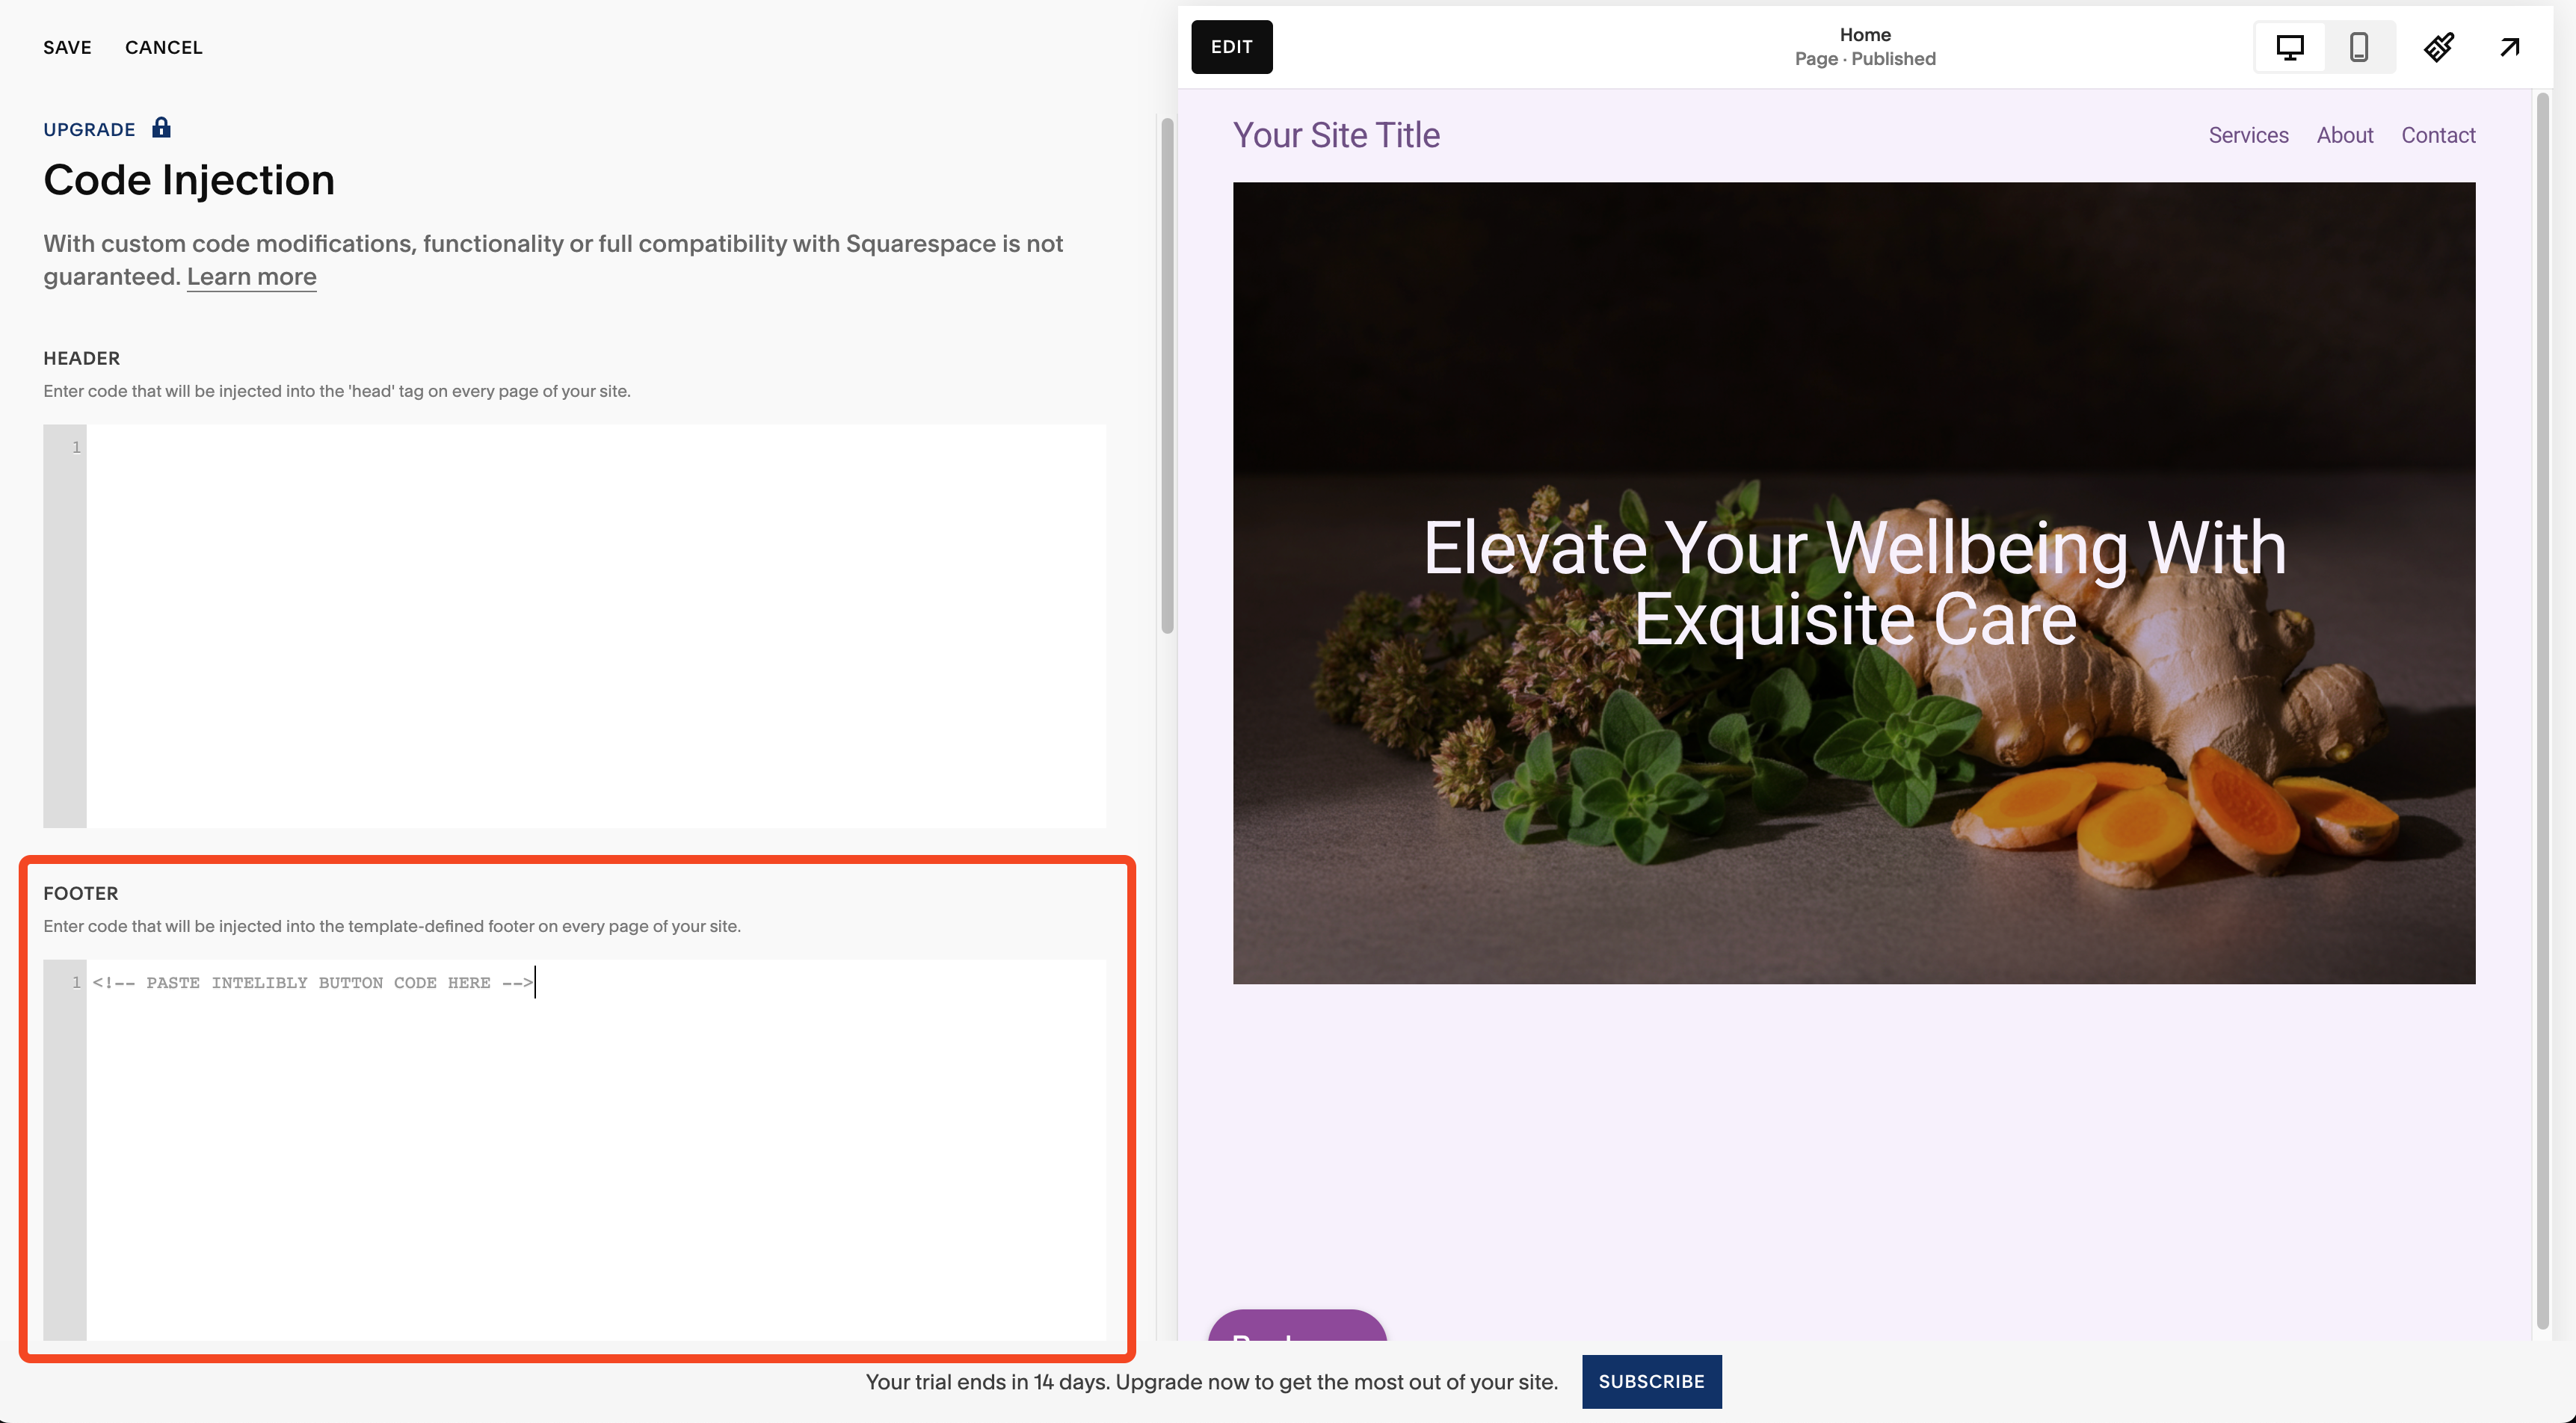
Task: Open About navigation link
Action: pos(2344,135)
